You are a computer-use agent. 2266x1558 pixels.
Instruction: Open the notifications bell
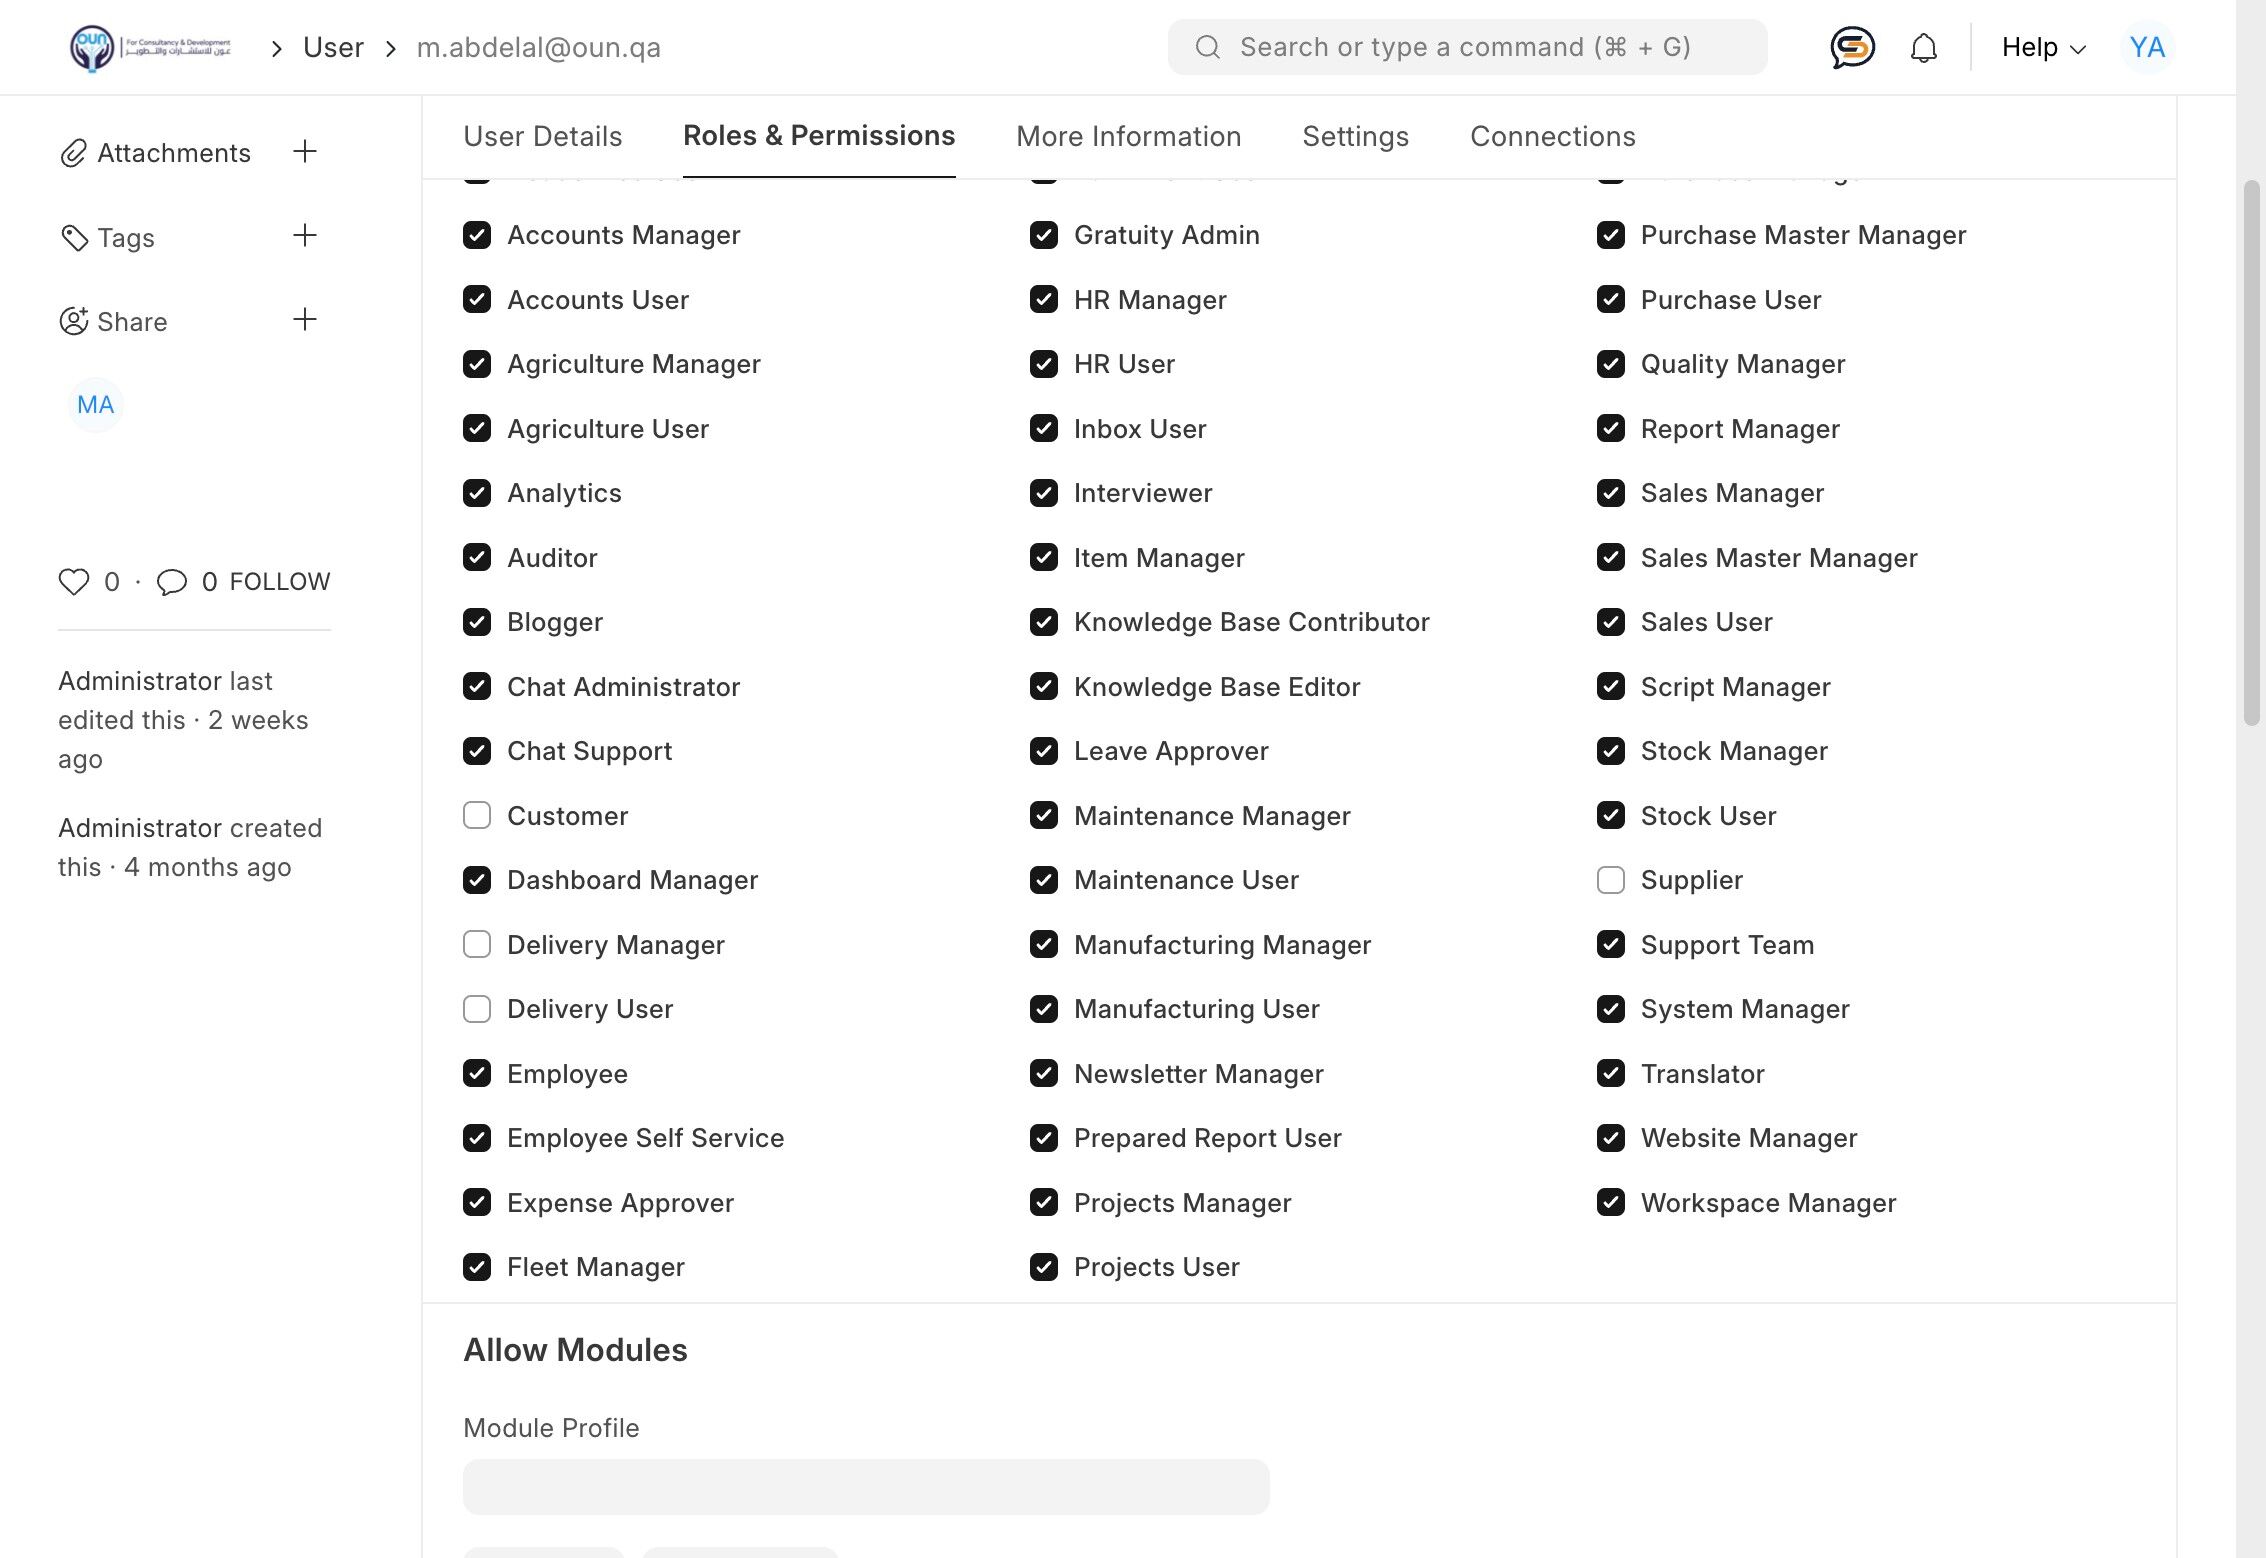pyautogui.click(x=1923, y=47)
